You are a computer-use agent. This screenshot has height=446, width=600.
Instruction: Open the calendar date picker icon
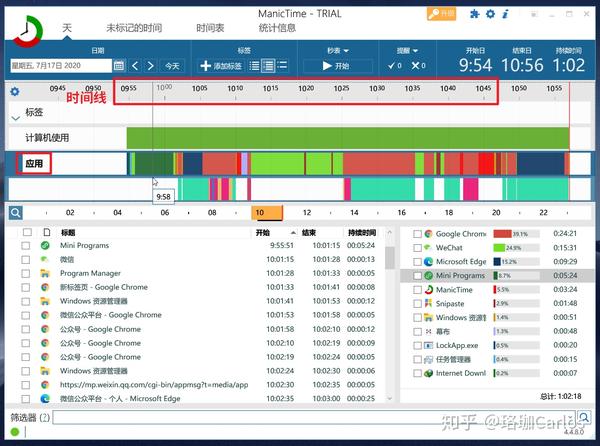click(119, 66)
